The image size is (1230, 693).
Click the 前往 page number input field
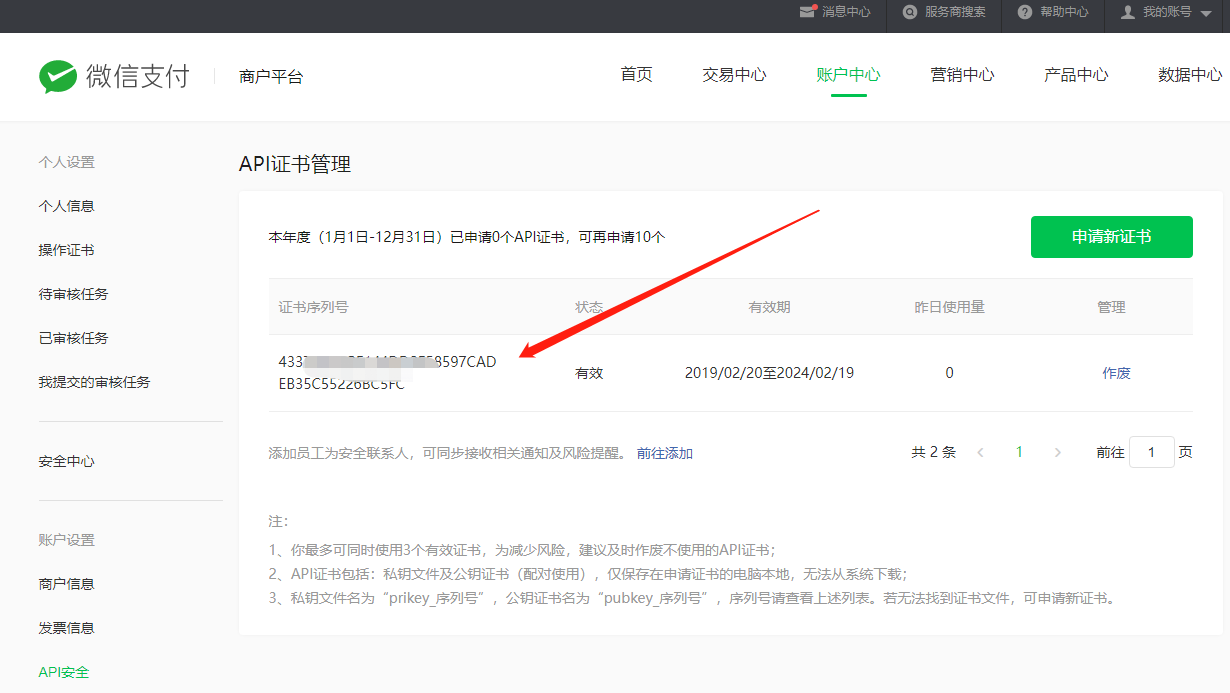pos(1152,453)
